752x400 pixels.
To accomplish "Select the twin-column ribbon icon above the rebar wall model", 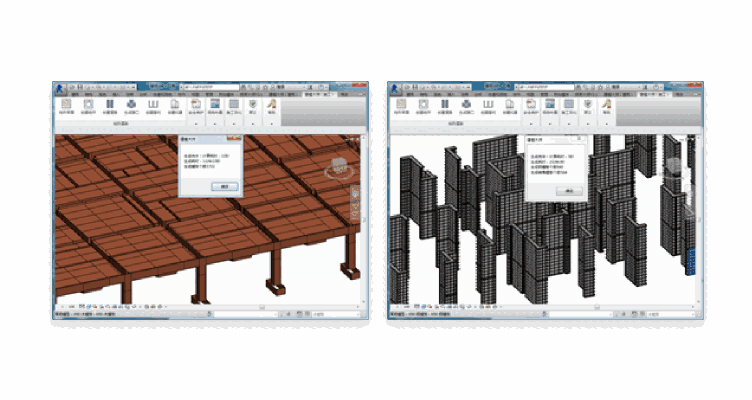I will click(x=444, y=104).
